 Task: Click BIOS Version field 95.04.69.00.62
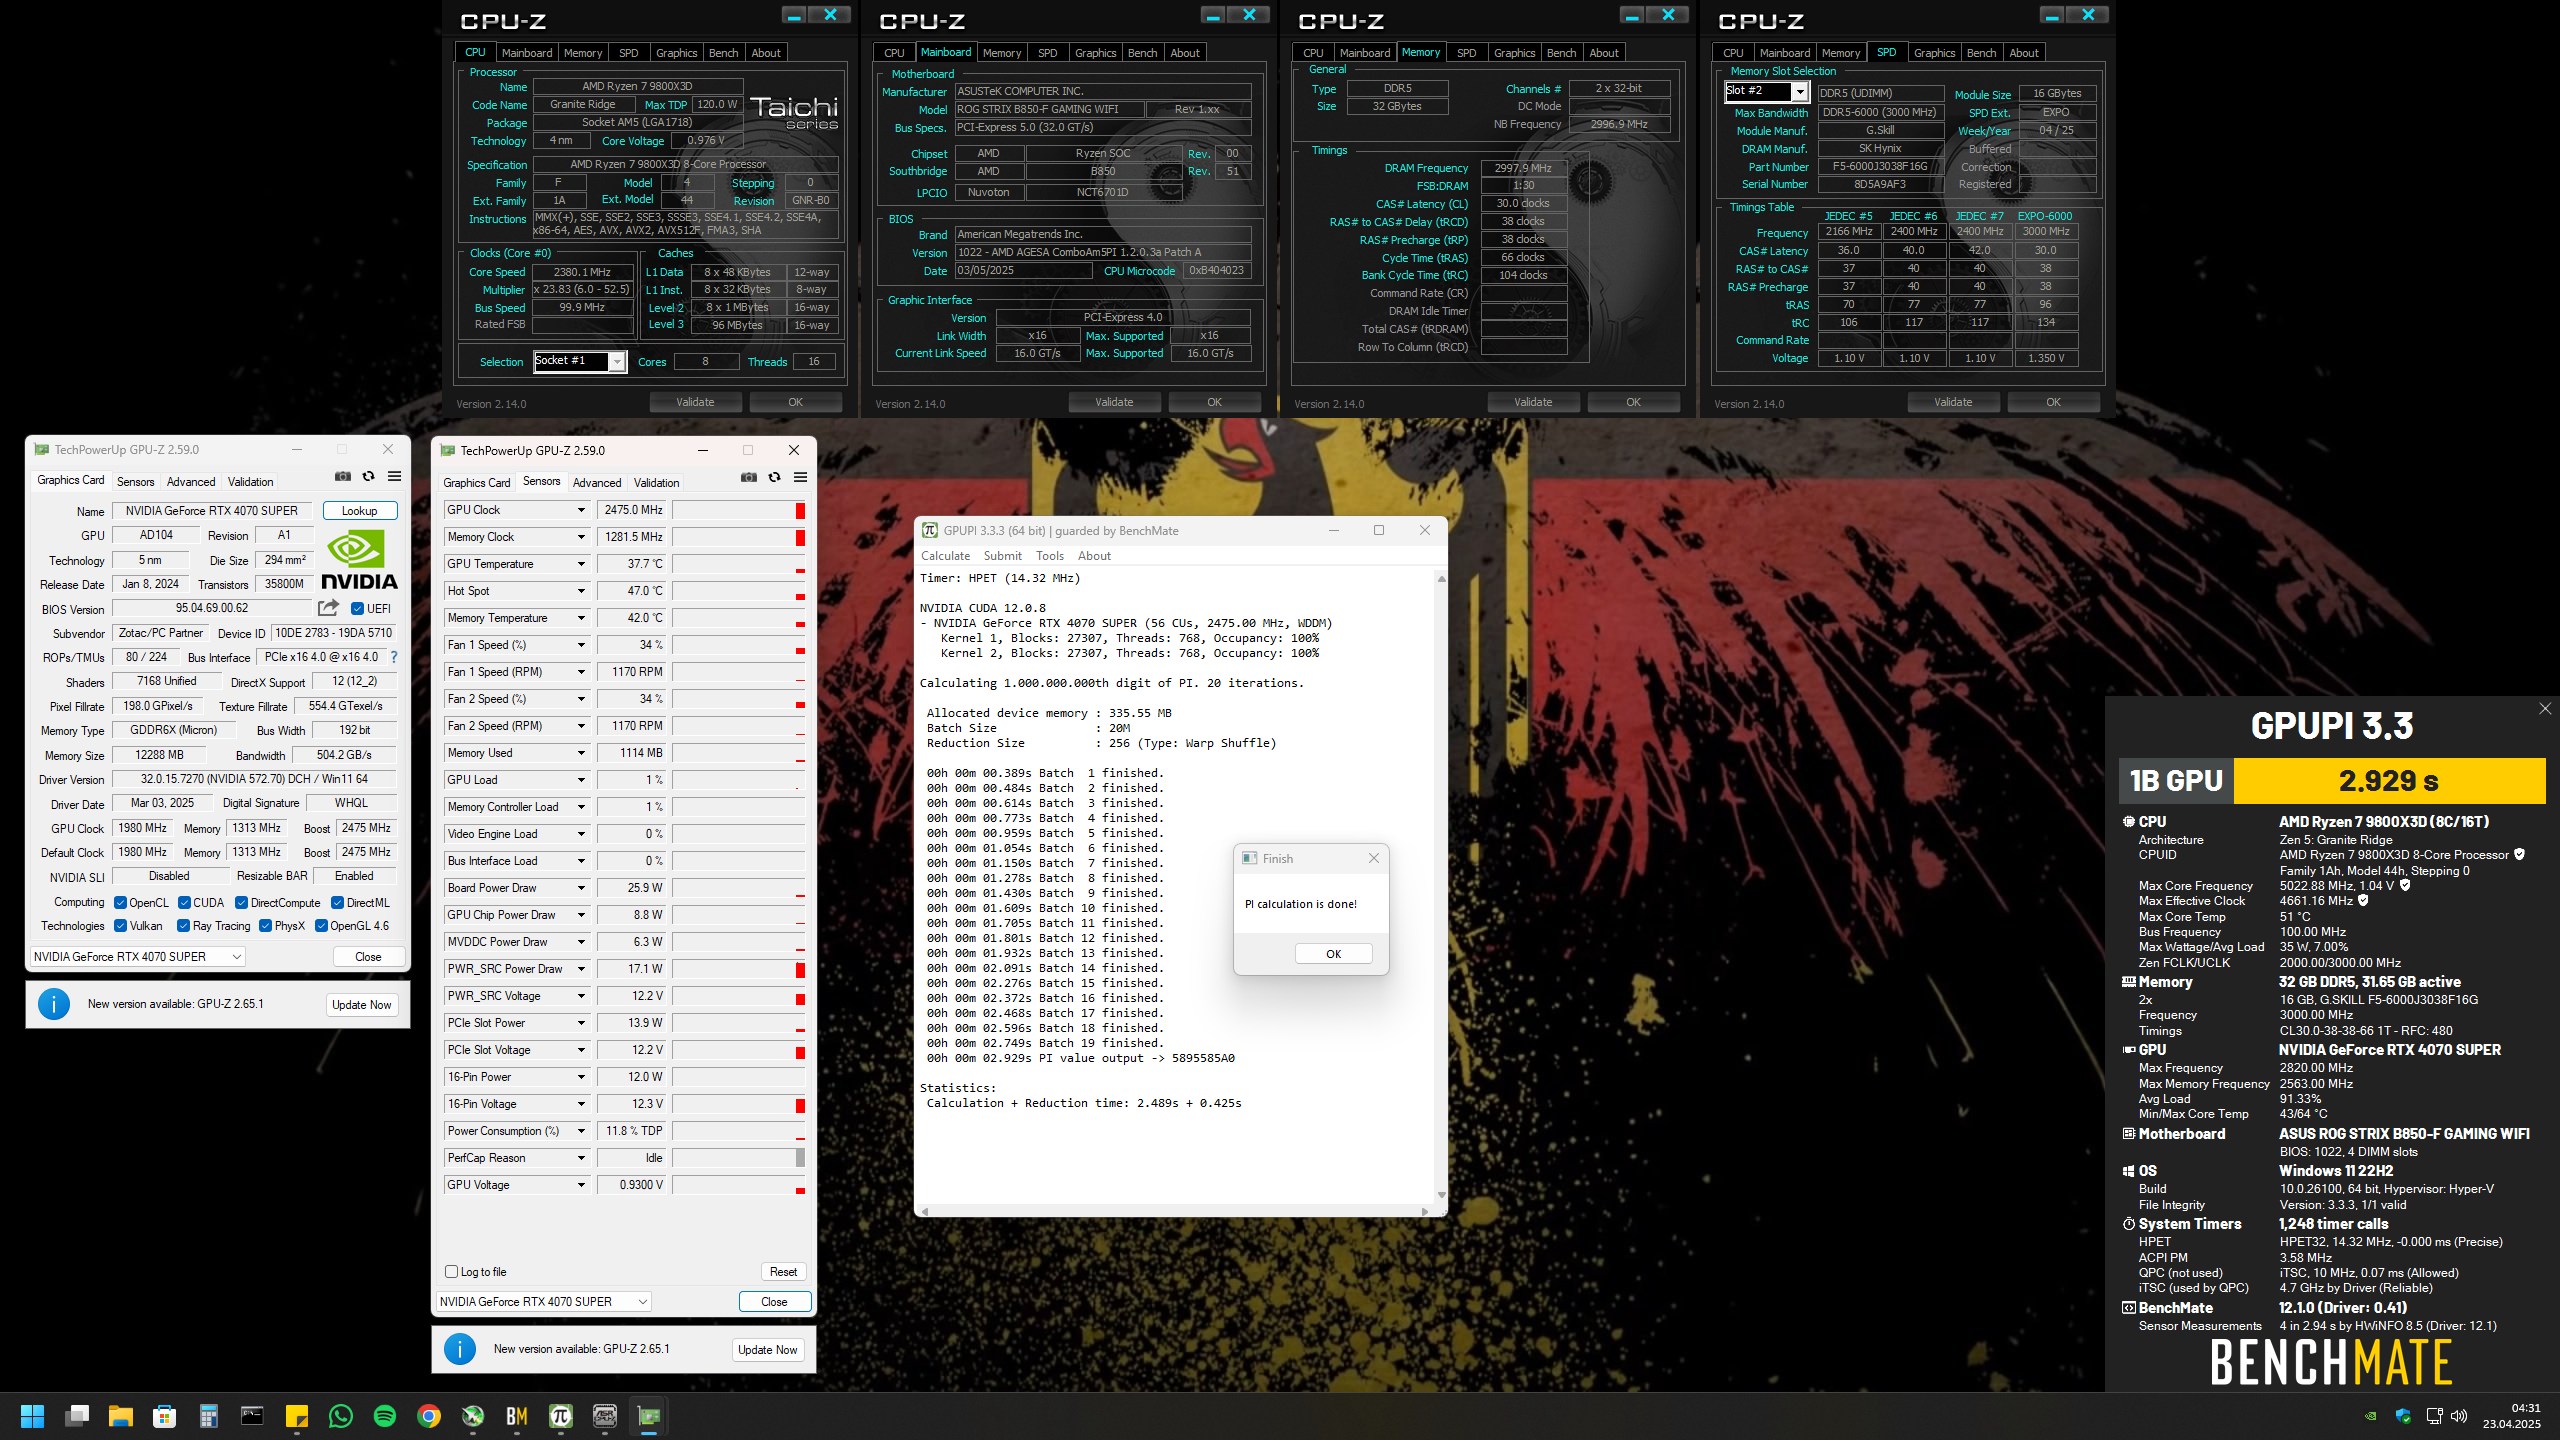pyautogui.click(x=212, y=608)
